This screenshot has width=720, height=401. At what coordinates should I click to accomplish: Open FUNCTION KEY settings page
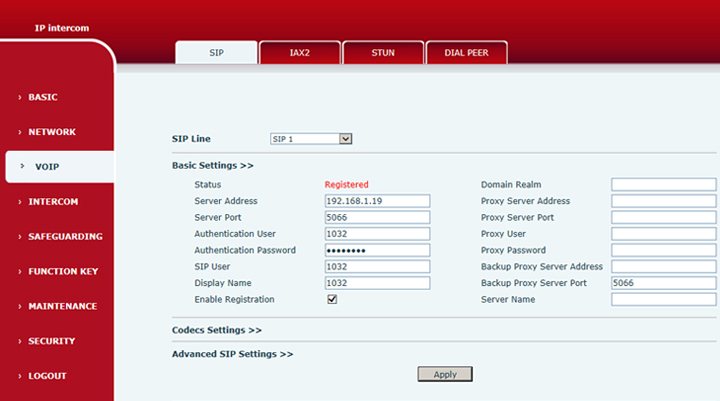(x=62, y=271)
